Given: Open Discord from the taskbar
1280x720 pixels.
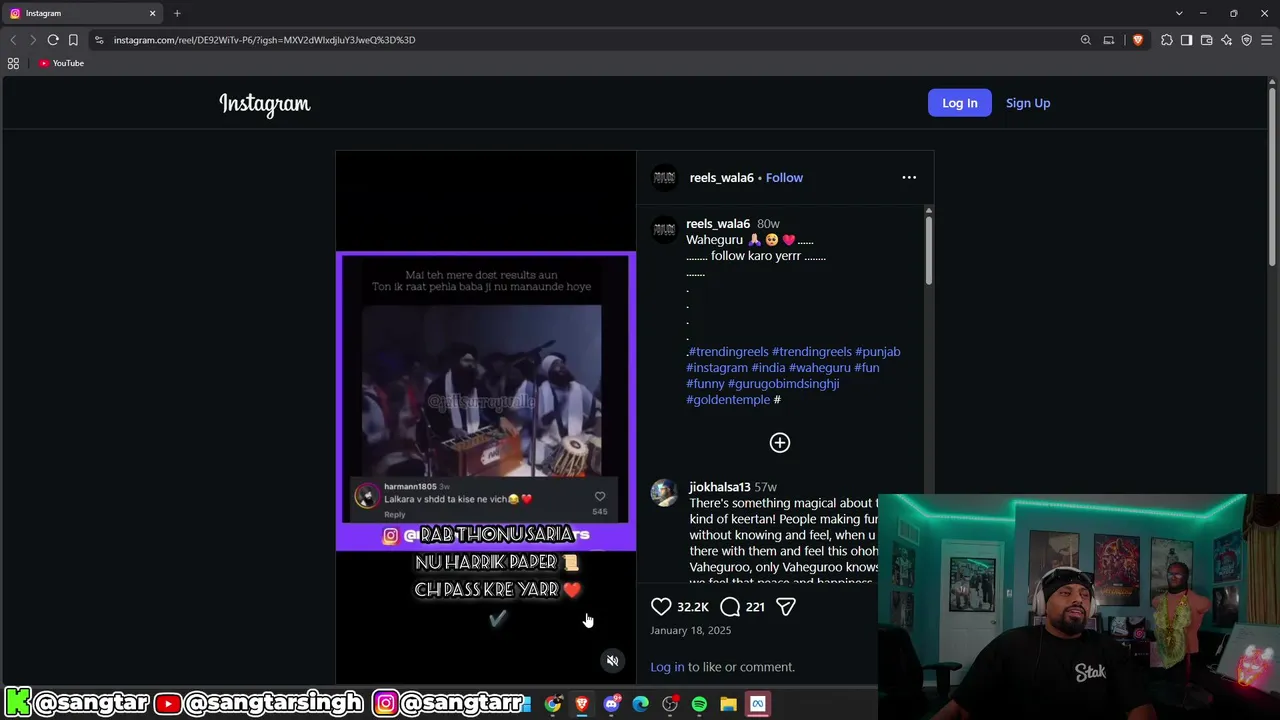Looking at the screenshot, I should point(611,704).
